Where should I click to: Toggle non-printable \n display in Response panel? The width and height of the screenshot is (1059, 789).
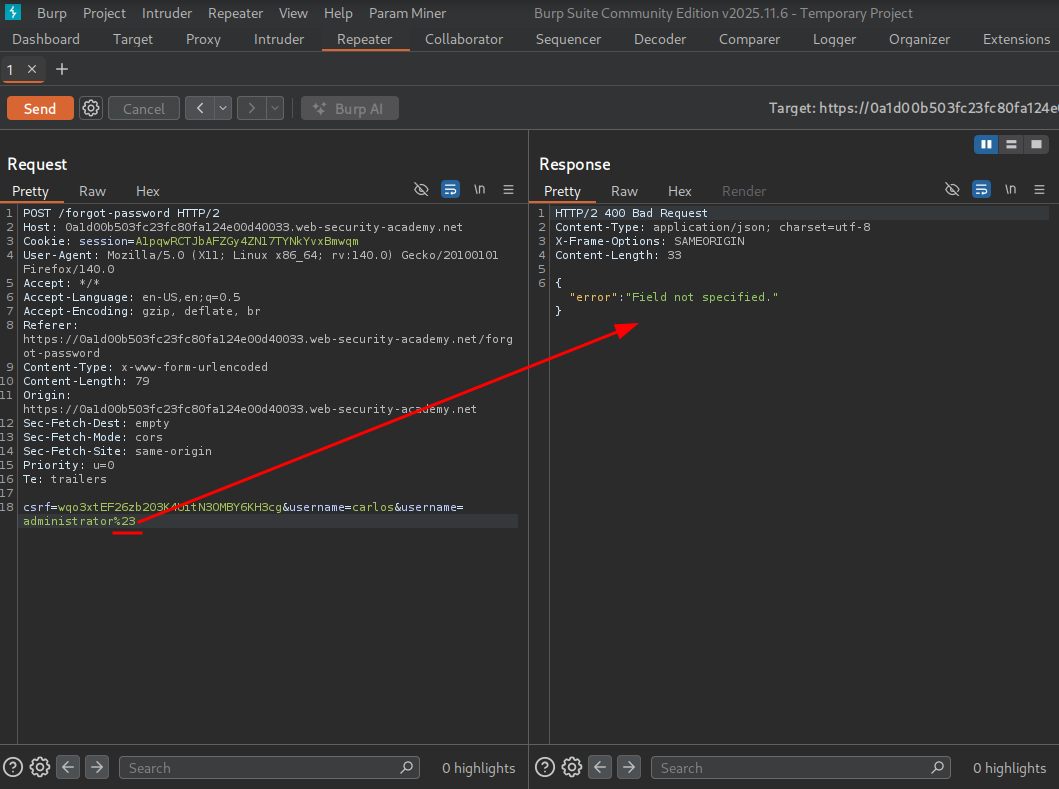coord(1010,190)
